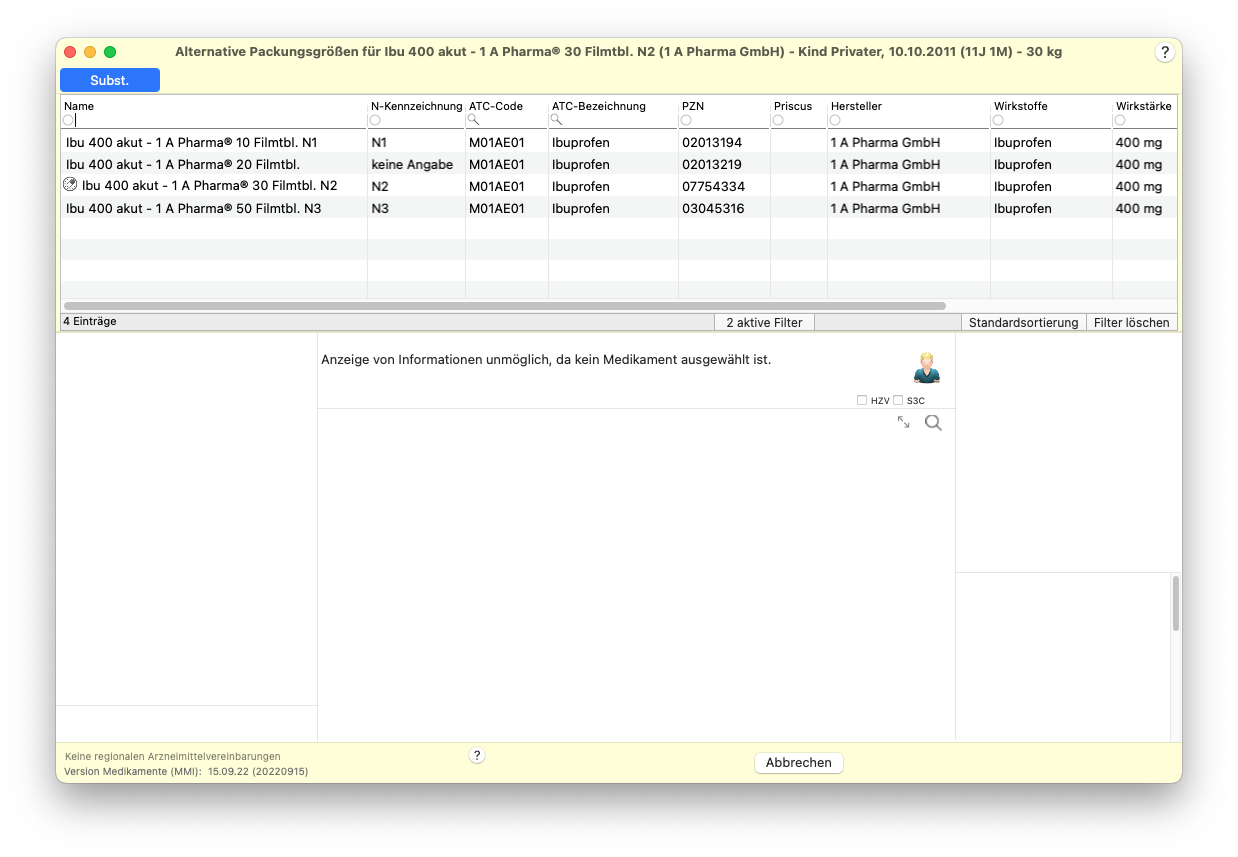This screenshot has width=1238, height=857.
Task: Click the '4 Einträge' status text
Action: 90,322
